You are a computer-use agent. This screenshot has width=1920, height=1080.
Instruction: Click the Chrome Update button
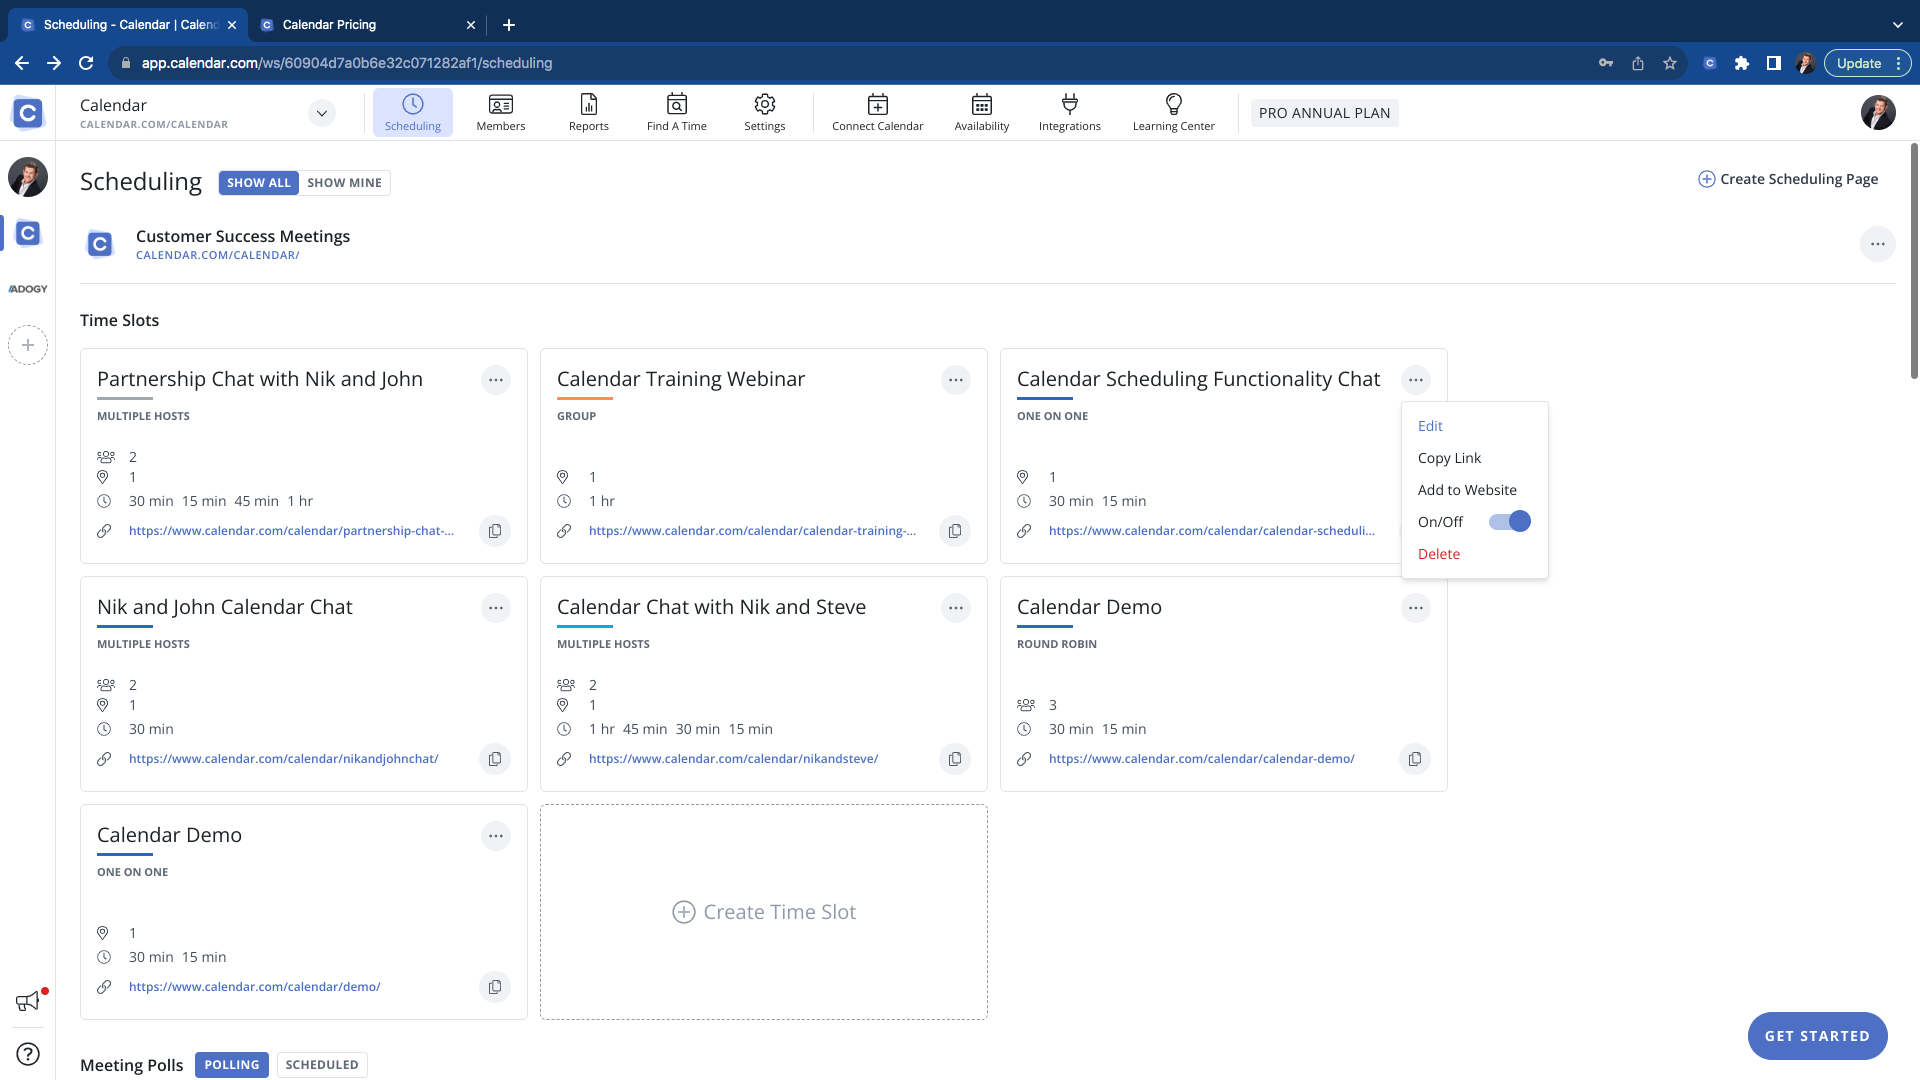1867,63
